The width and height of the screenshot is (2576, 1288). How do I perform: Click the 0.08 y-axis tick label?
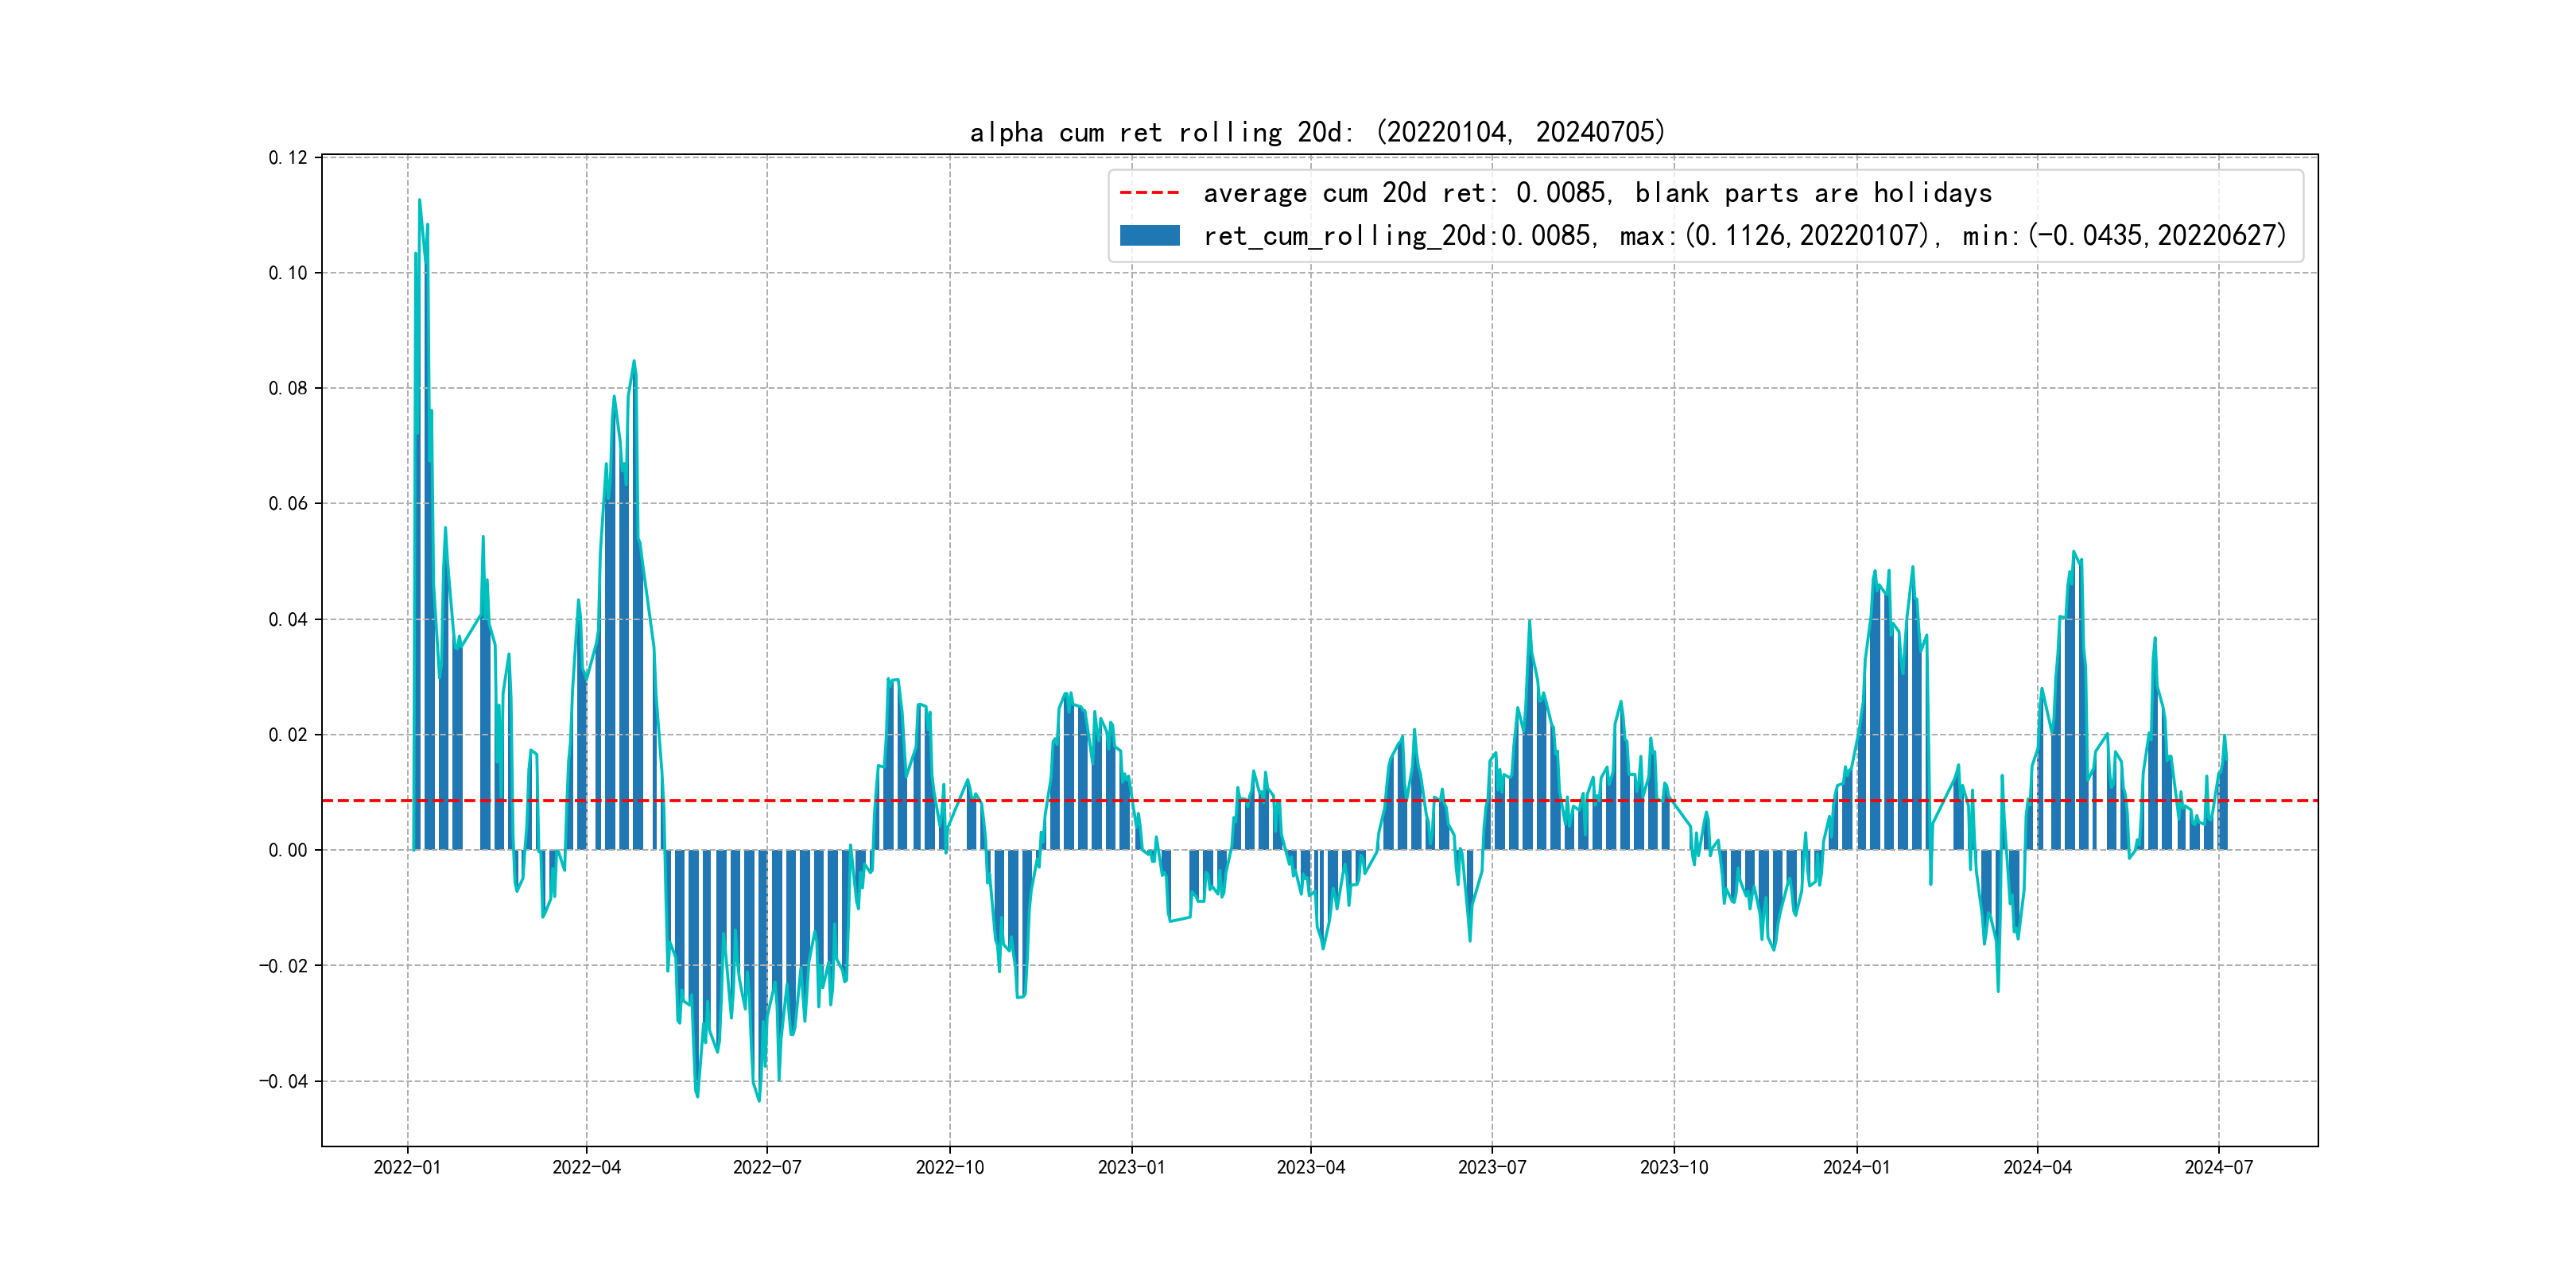click(288, 389)
